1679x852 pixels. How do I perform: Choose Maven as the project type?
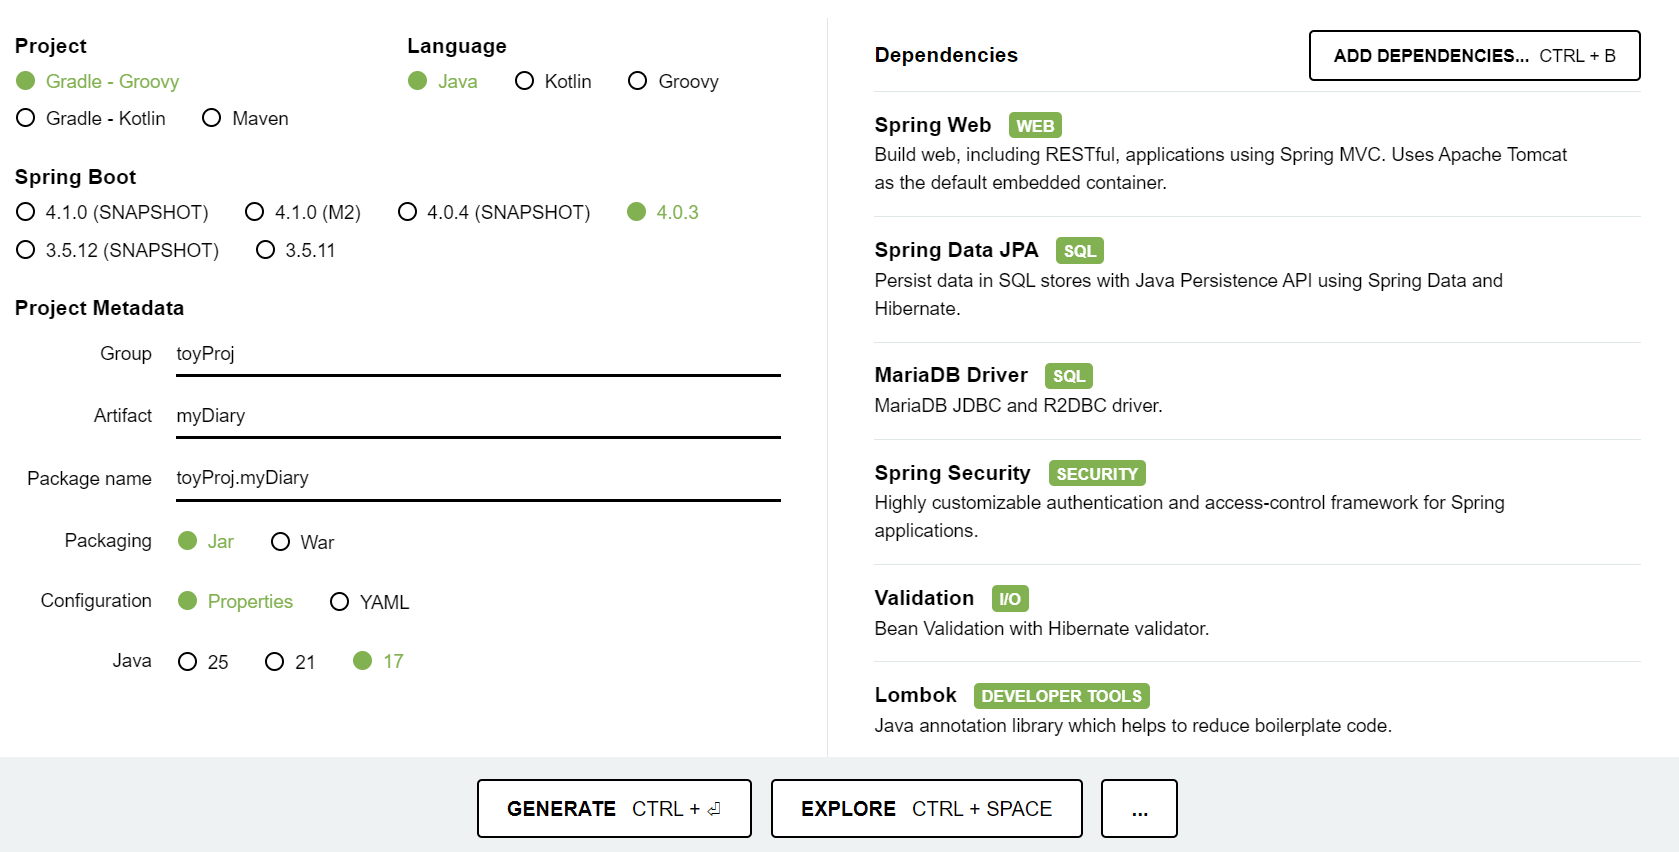(245, 118)
